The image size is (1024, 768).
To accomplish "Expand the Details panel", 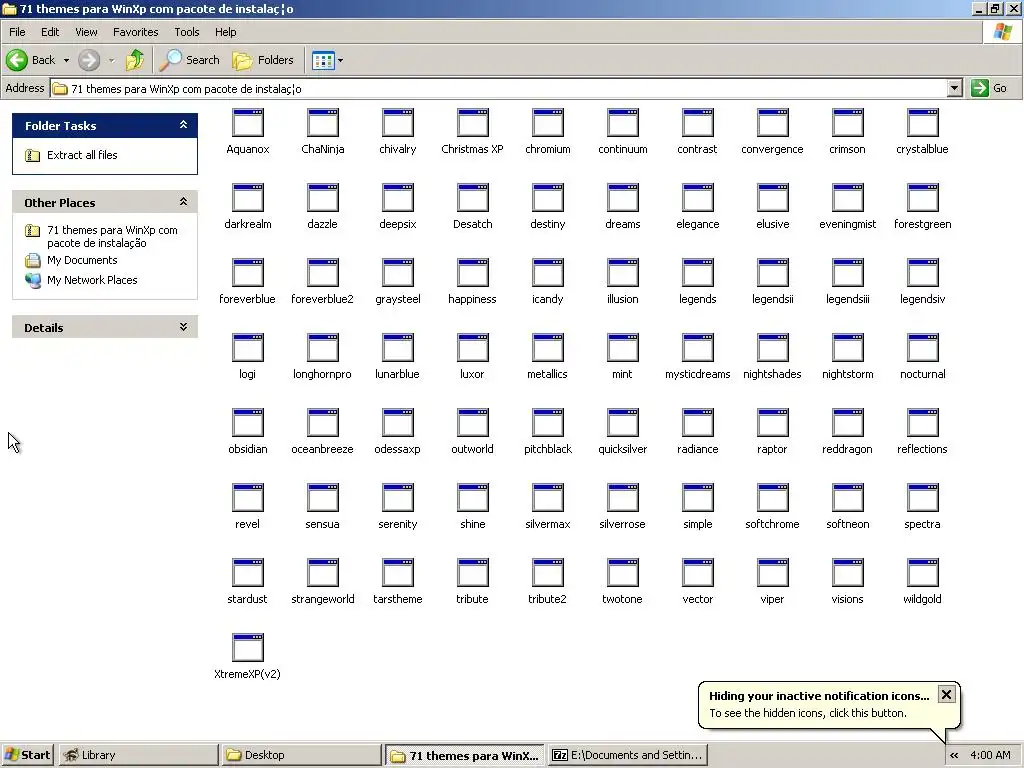I will [184, 327].
